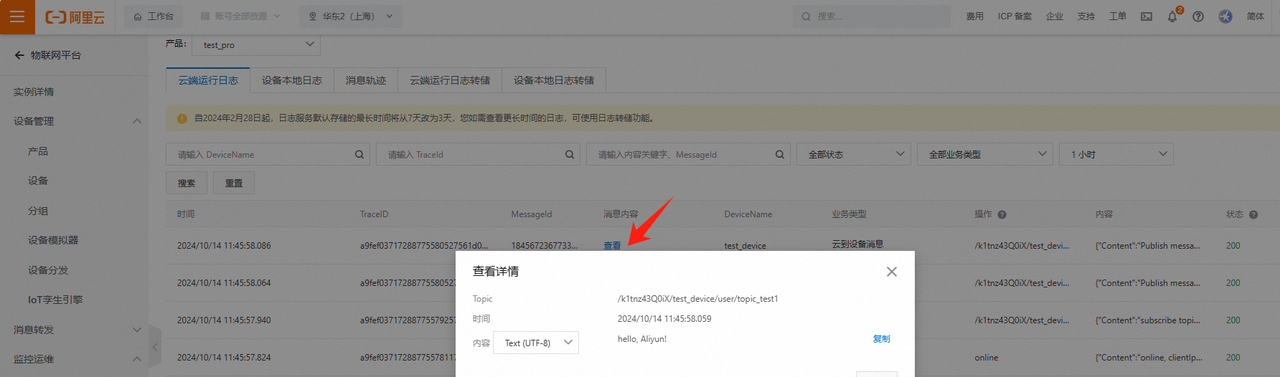Click 复制 to copy message content
This screenshot has width=1280, height=377.
point(881,339)
